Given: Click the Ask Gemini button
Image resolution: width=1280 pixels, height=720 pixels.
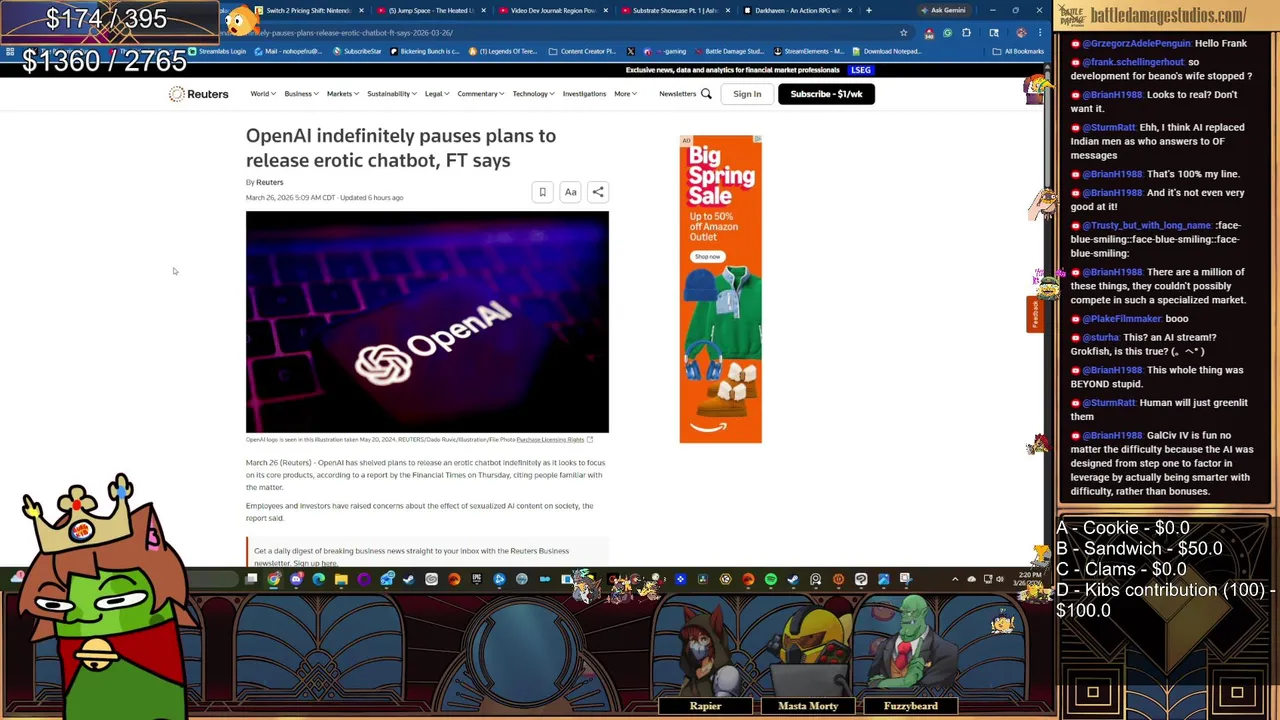Looking at the screenshot, I should click(x=942, y=10).
